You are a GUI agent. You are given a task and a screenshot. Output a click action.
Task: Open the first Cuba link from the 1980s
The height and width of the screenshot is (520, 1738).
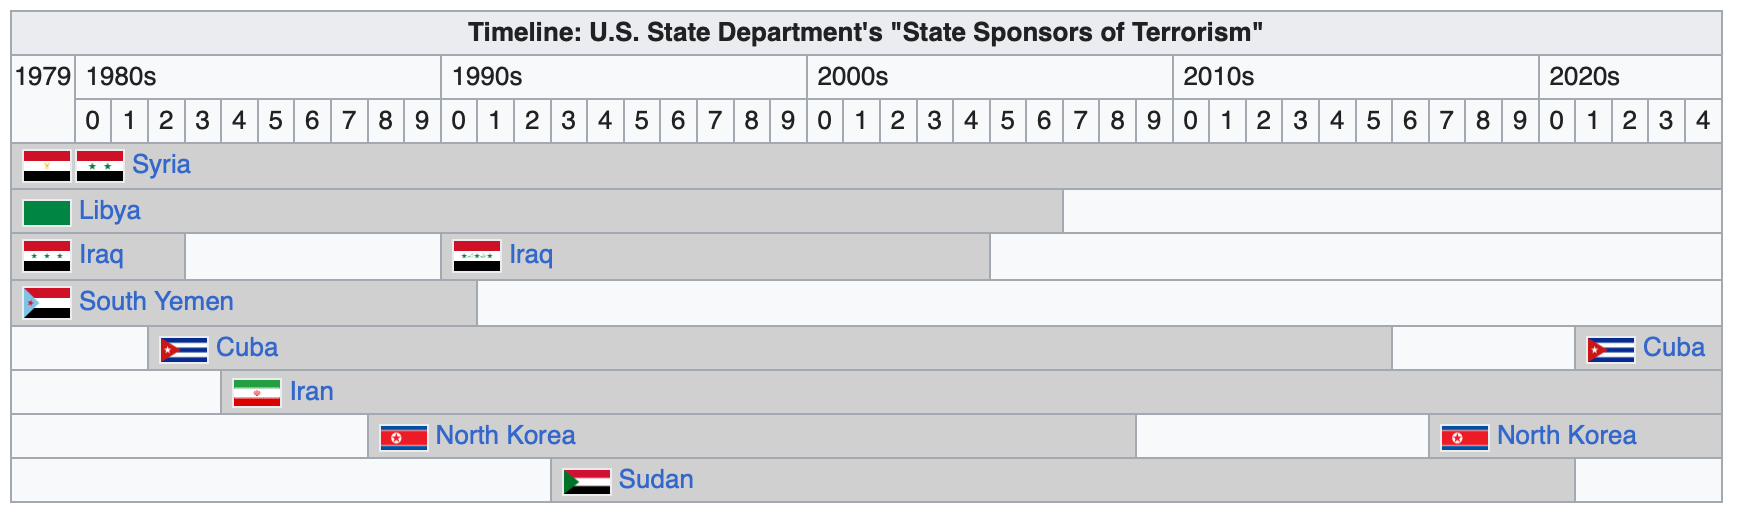click(247, 348)
